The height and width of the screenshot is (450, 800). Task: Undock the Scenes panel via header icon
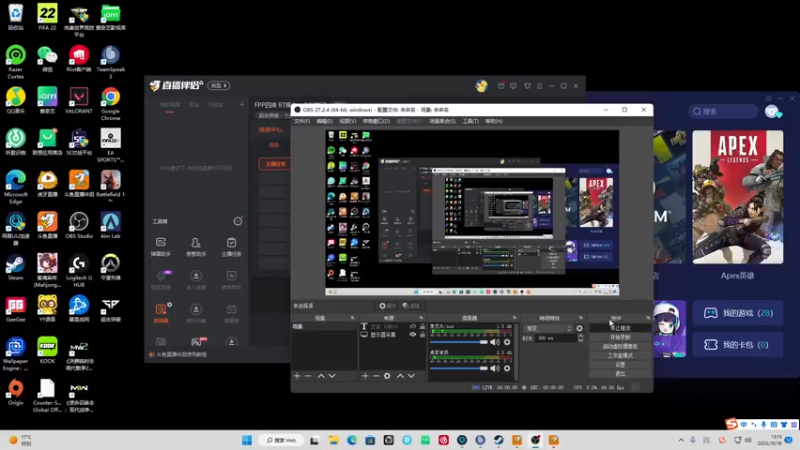[352, 318]
